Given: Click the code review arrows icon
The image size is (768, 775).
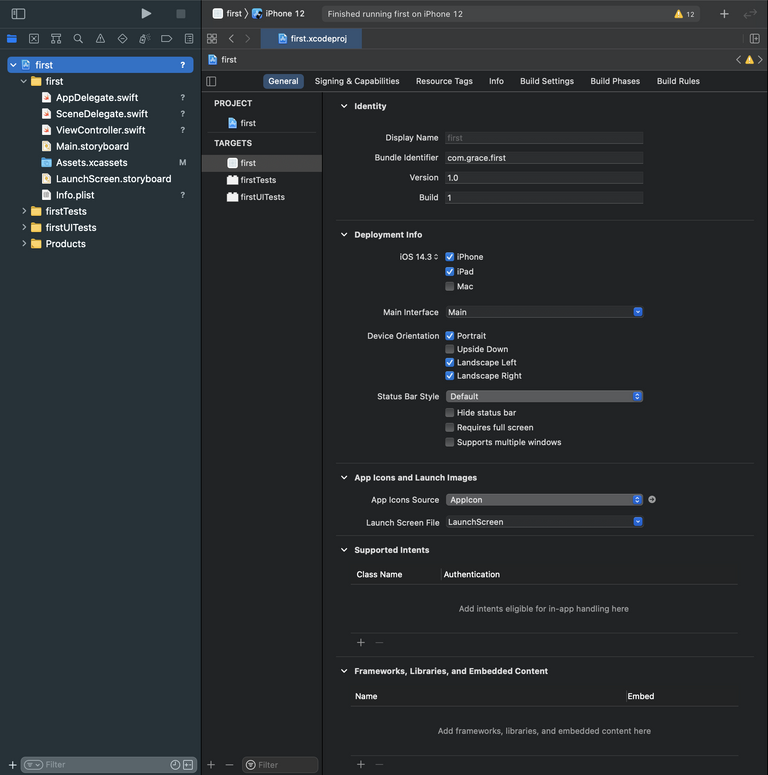Looking at the screenshot, I should pyautogui.click(x=750, y=14).
